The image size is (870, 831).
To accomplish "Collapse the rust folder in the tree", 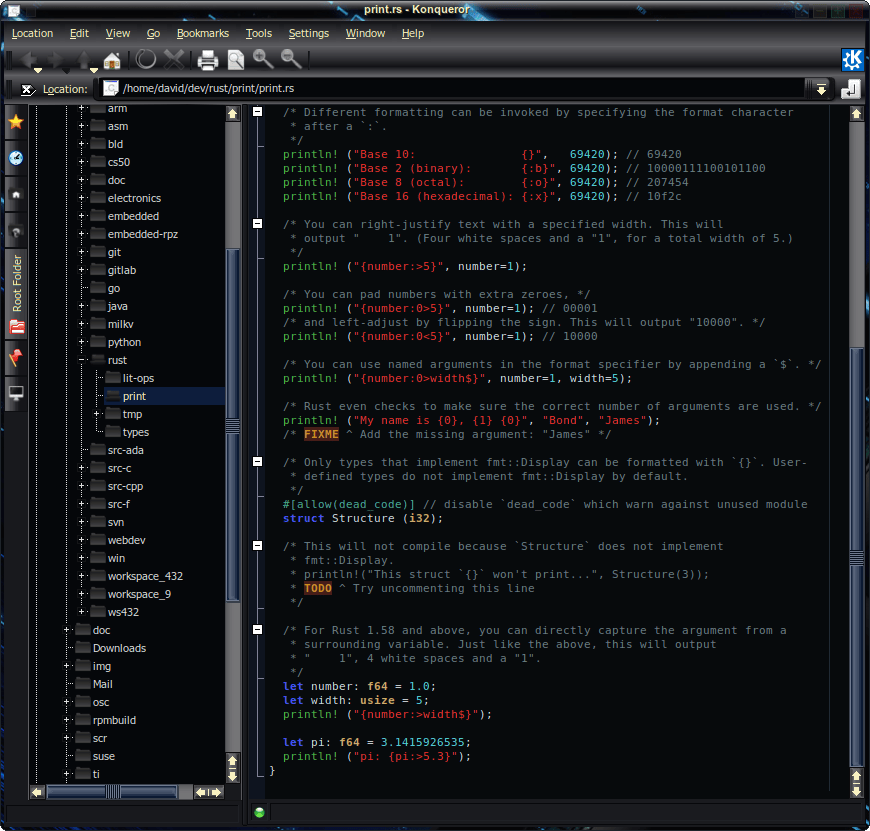I will coord(82,360).
